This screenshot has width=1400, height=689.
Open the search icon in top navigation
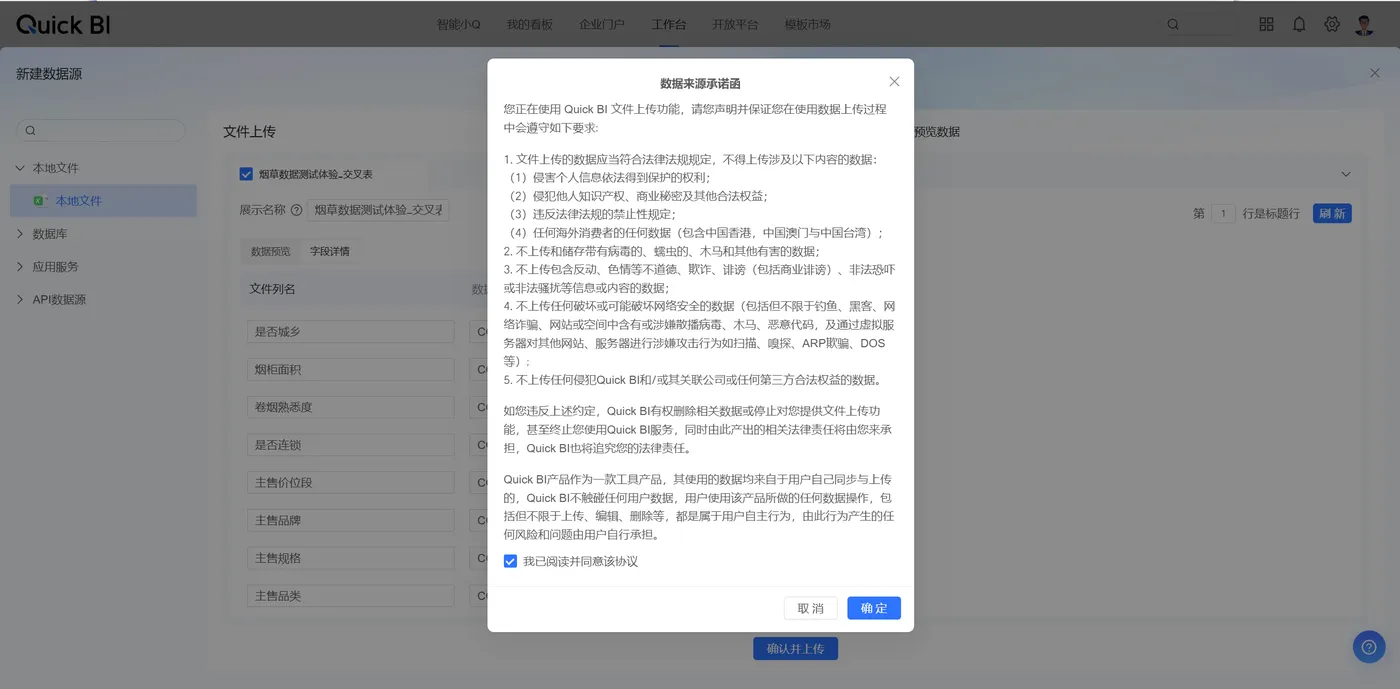[x=1173, y=24]
